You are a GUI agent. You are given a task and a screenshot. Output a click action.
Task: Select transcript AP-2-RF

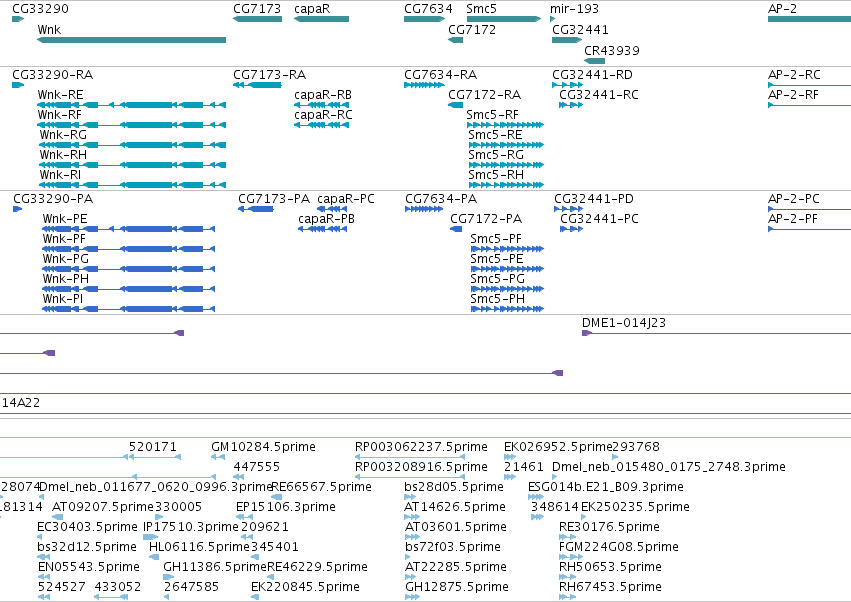(809, 105)
